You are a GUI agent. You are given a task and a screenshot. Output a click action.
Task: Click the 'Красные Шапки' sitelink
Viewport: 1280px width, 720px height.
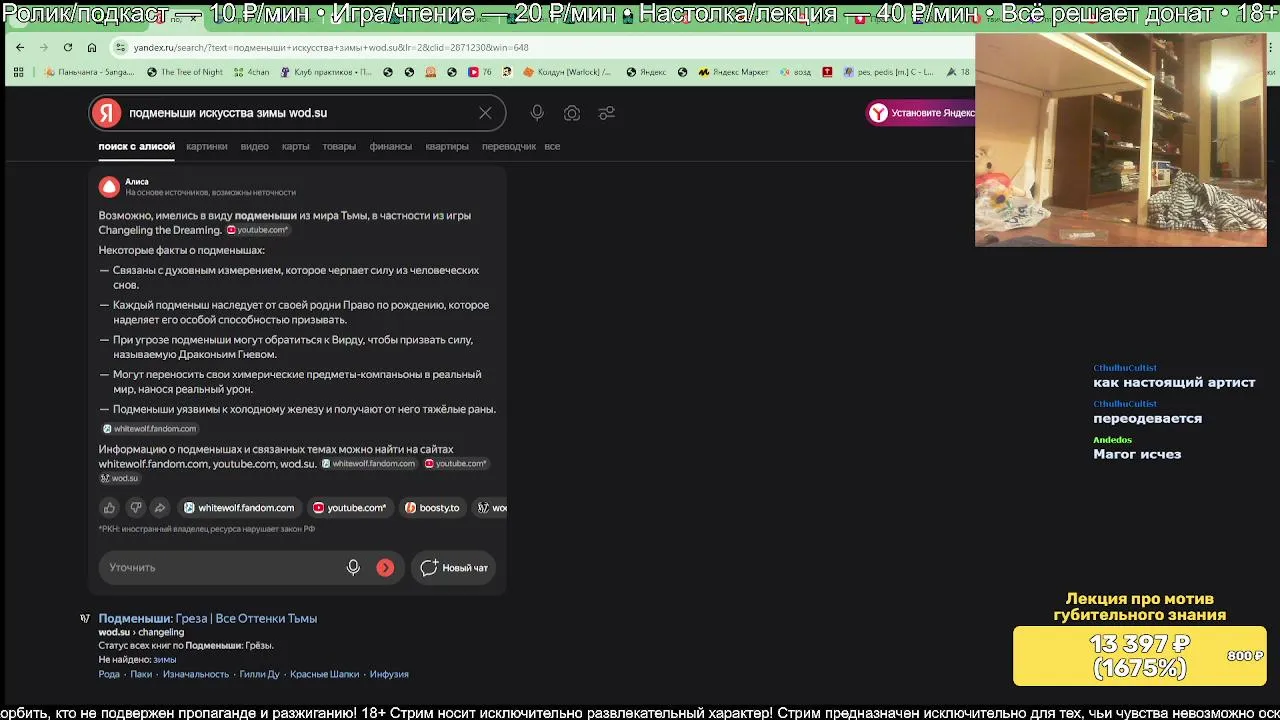coord(324,674)
